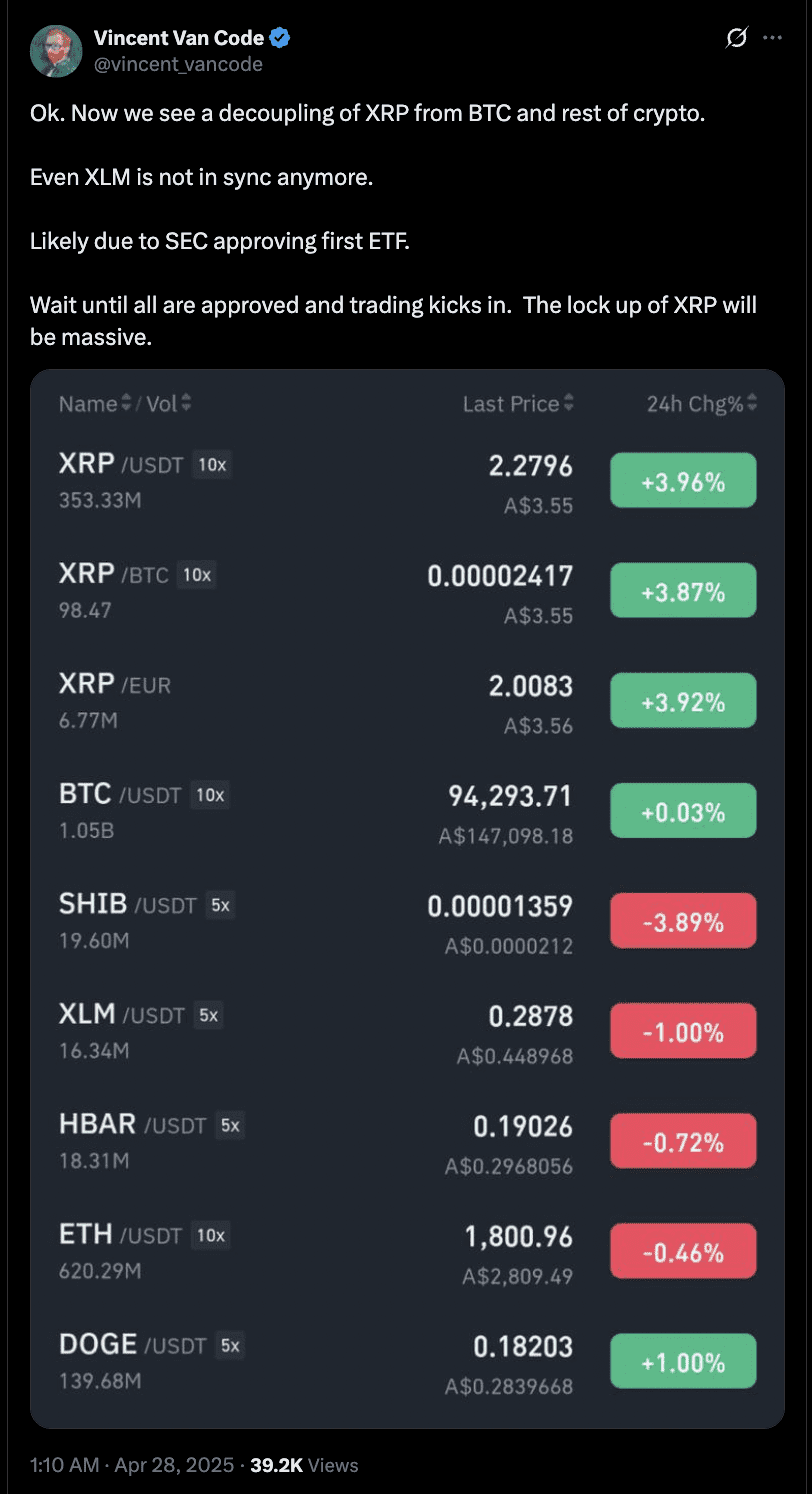Sort by Vol column arrows
Viewport: 812px width, 1494px height.
coord(186,404)
